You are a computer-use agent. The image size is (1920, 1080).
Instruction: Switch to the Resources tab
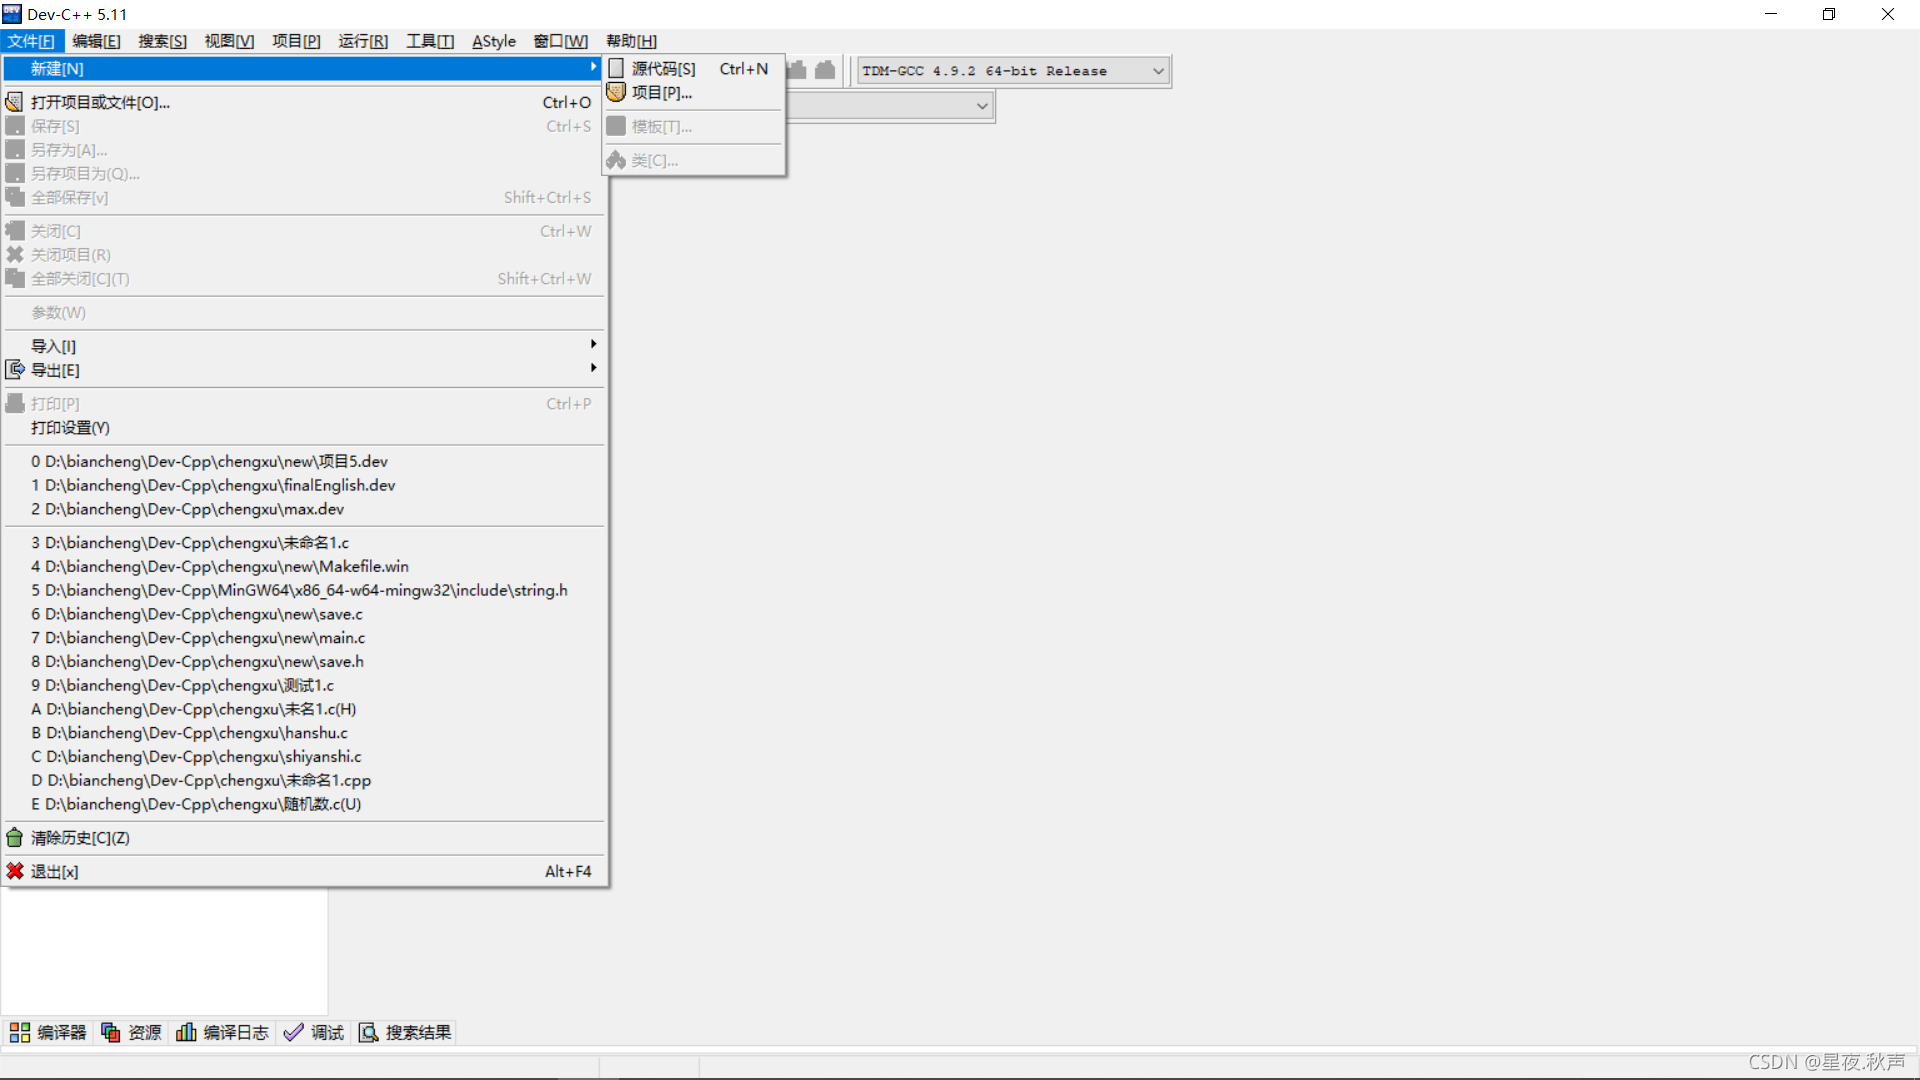coord(131,1032)
